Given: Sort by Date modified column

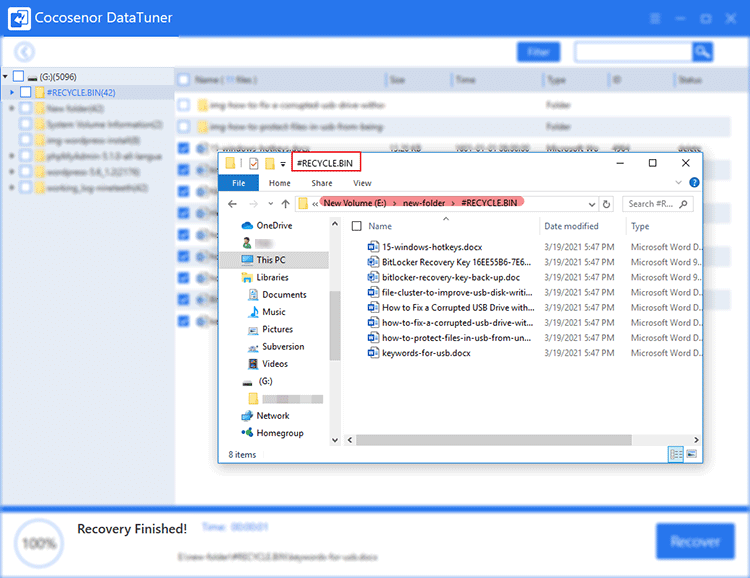Looking at the screenshot, I should tap(571, 226).
